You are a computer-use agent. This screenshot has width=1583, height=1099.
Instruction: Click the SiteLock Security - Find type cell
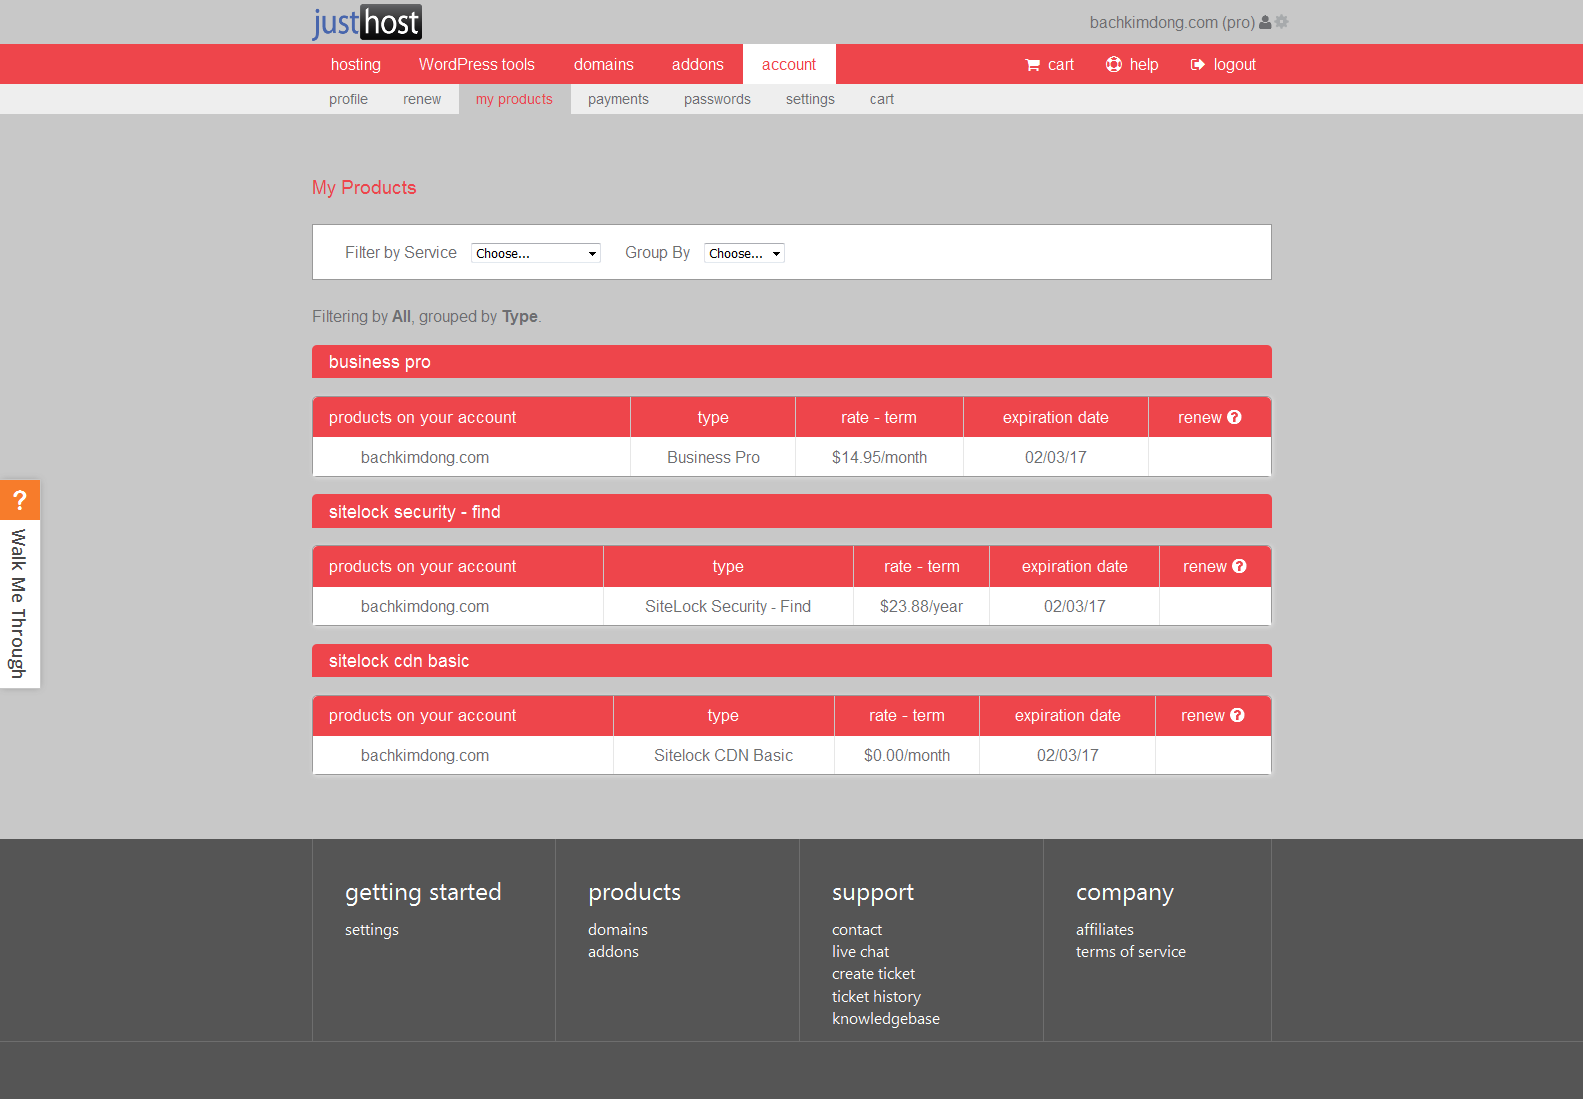pyautogui.click(x=728, y=606)
